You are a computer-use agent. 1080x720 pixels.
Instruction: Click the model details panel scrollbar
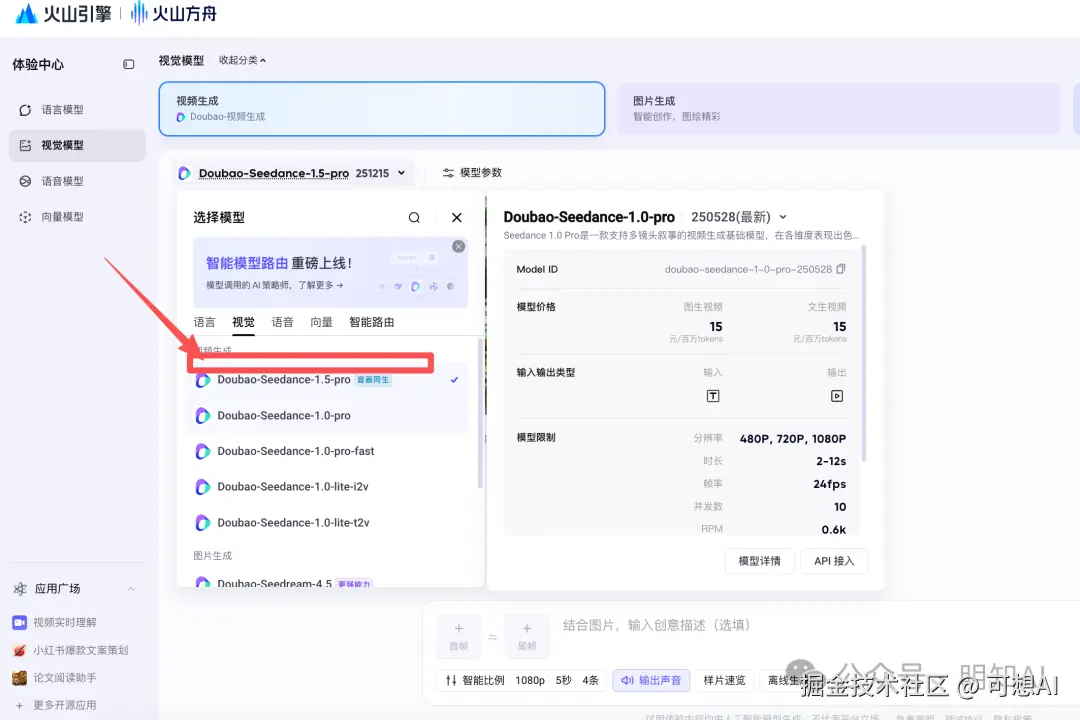pos(864,353)
